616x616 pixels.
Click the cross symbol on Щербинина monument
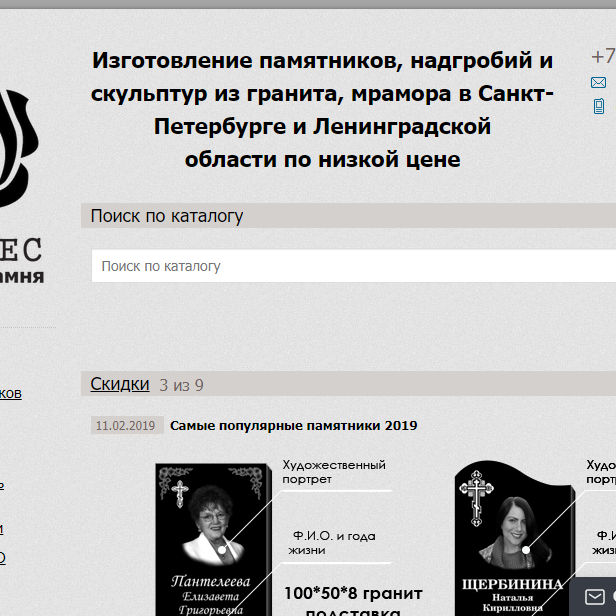tap(476, 492)
